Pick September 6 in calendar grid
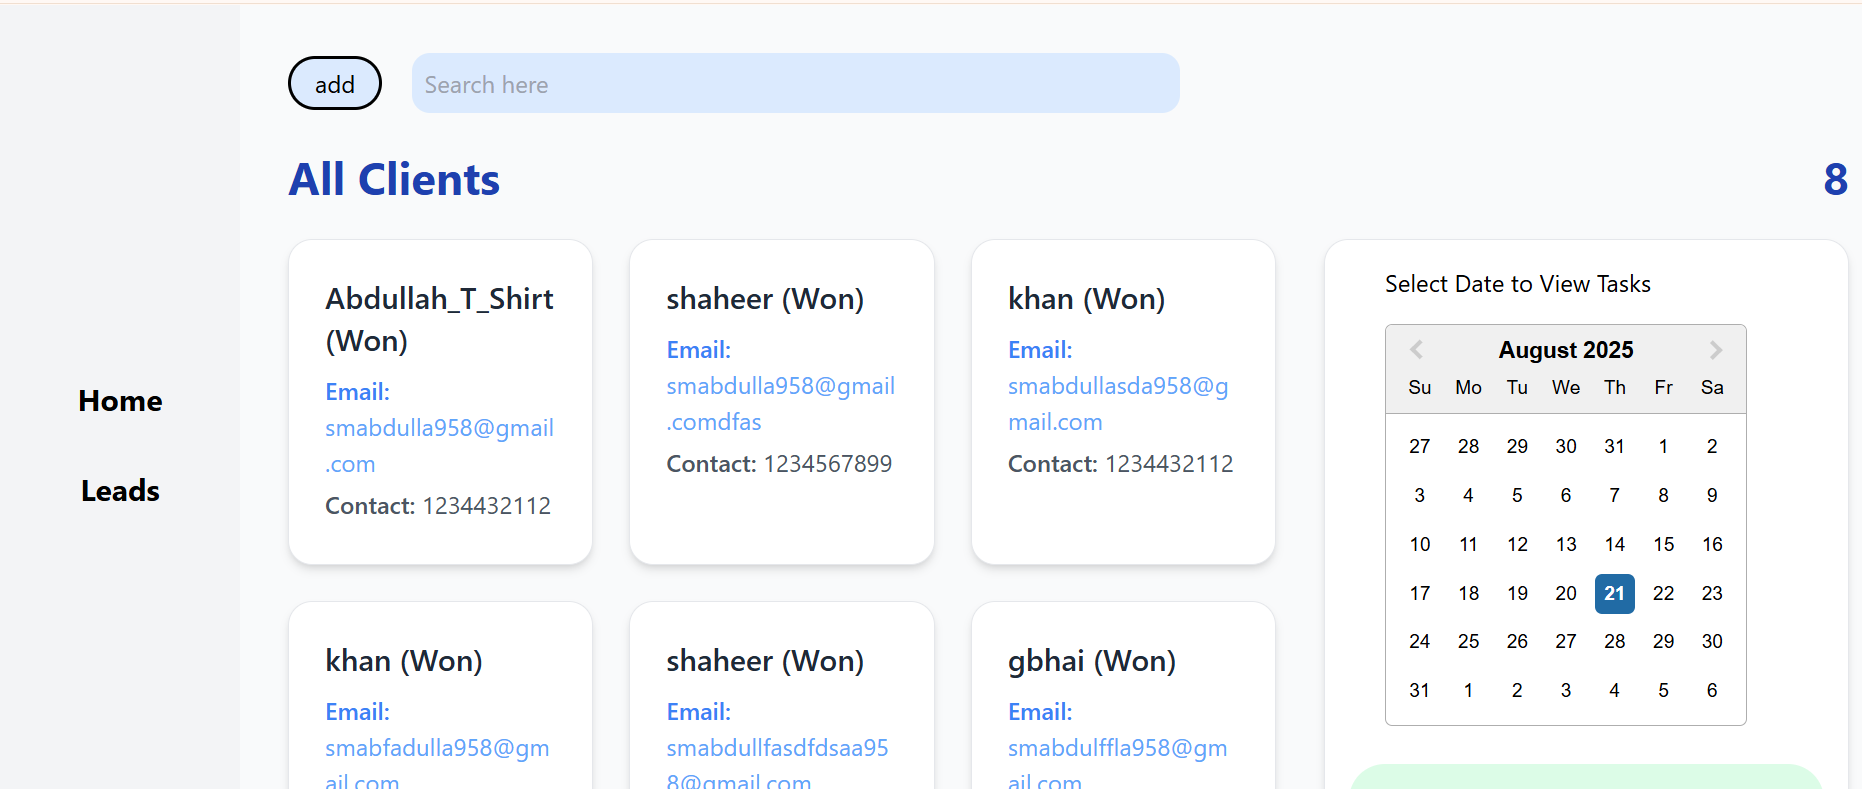 (1711, 690)
